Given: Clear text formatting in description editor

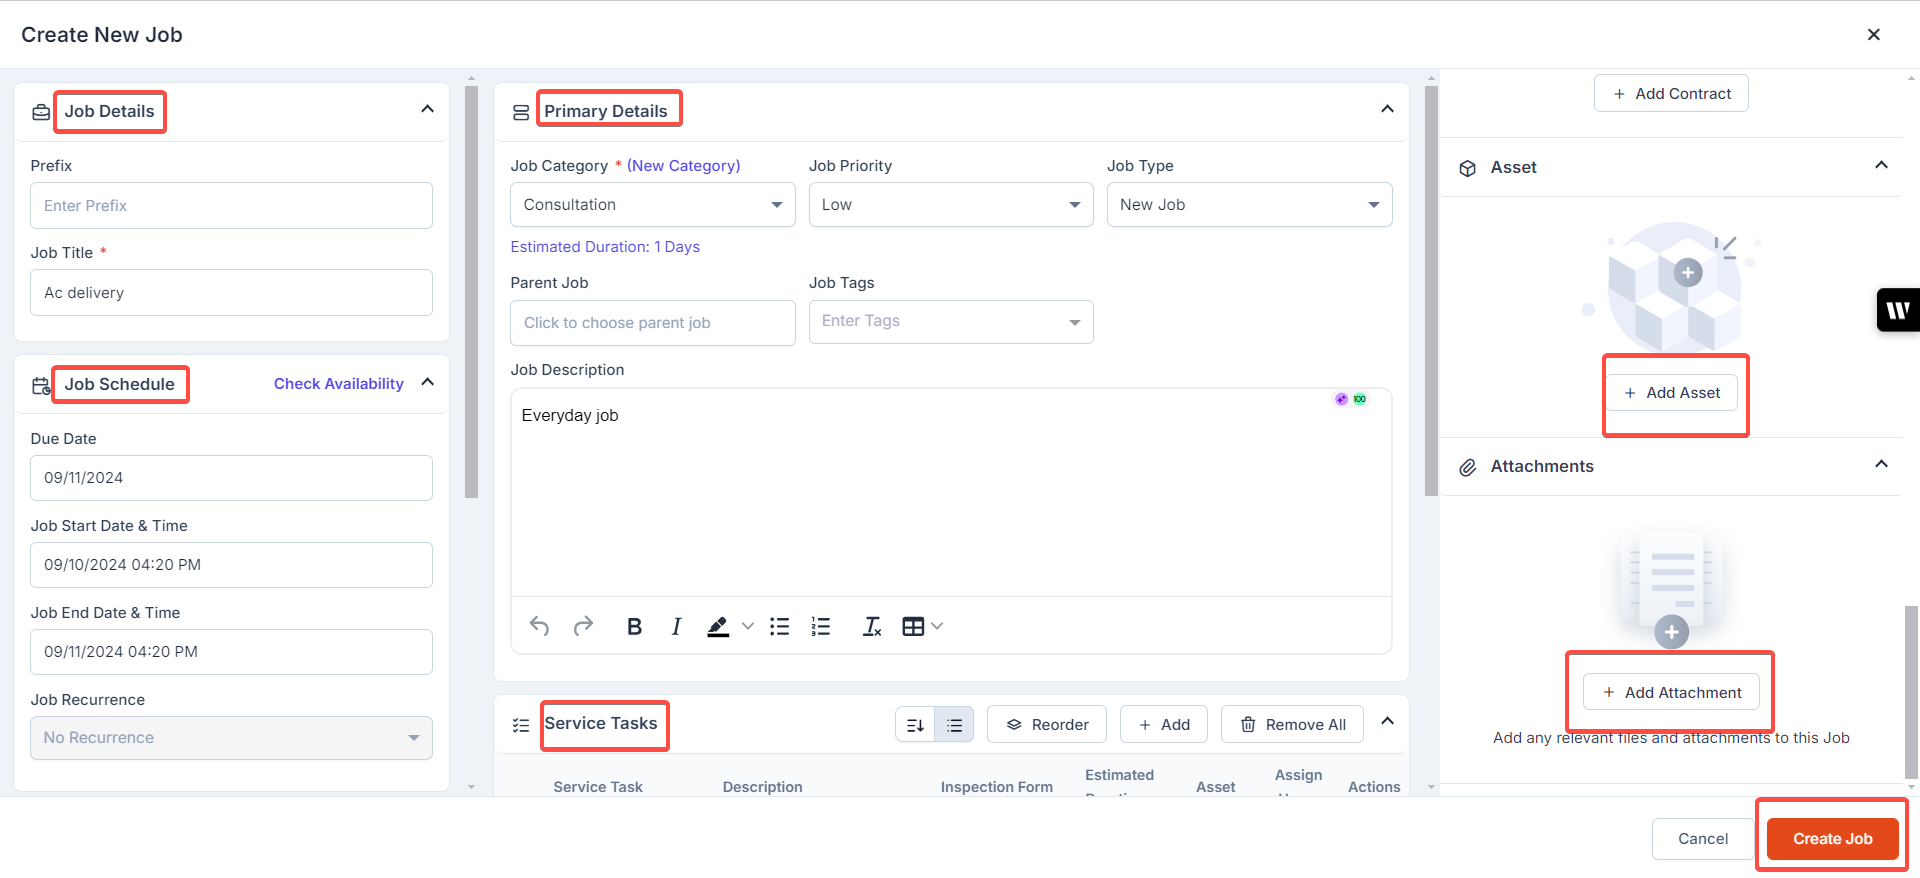Looking at the screenshot, I should [x=872, y=626].
